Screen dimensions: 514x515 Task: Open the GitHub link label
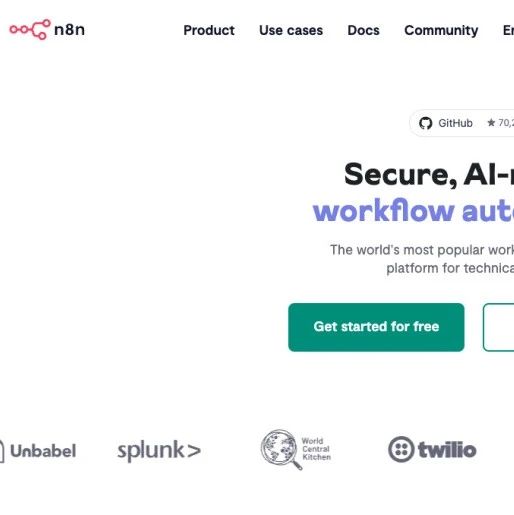click(455, 123)
